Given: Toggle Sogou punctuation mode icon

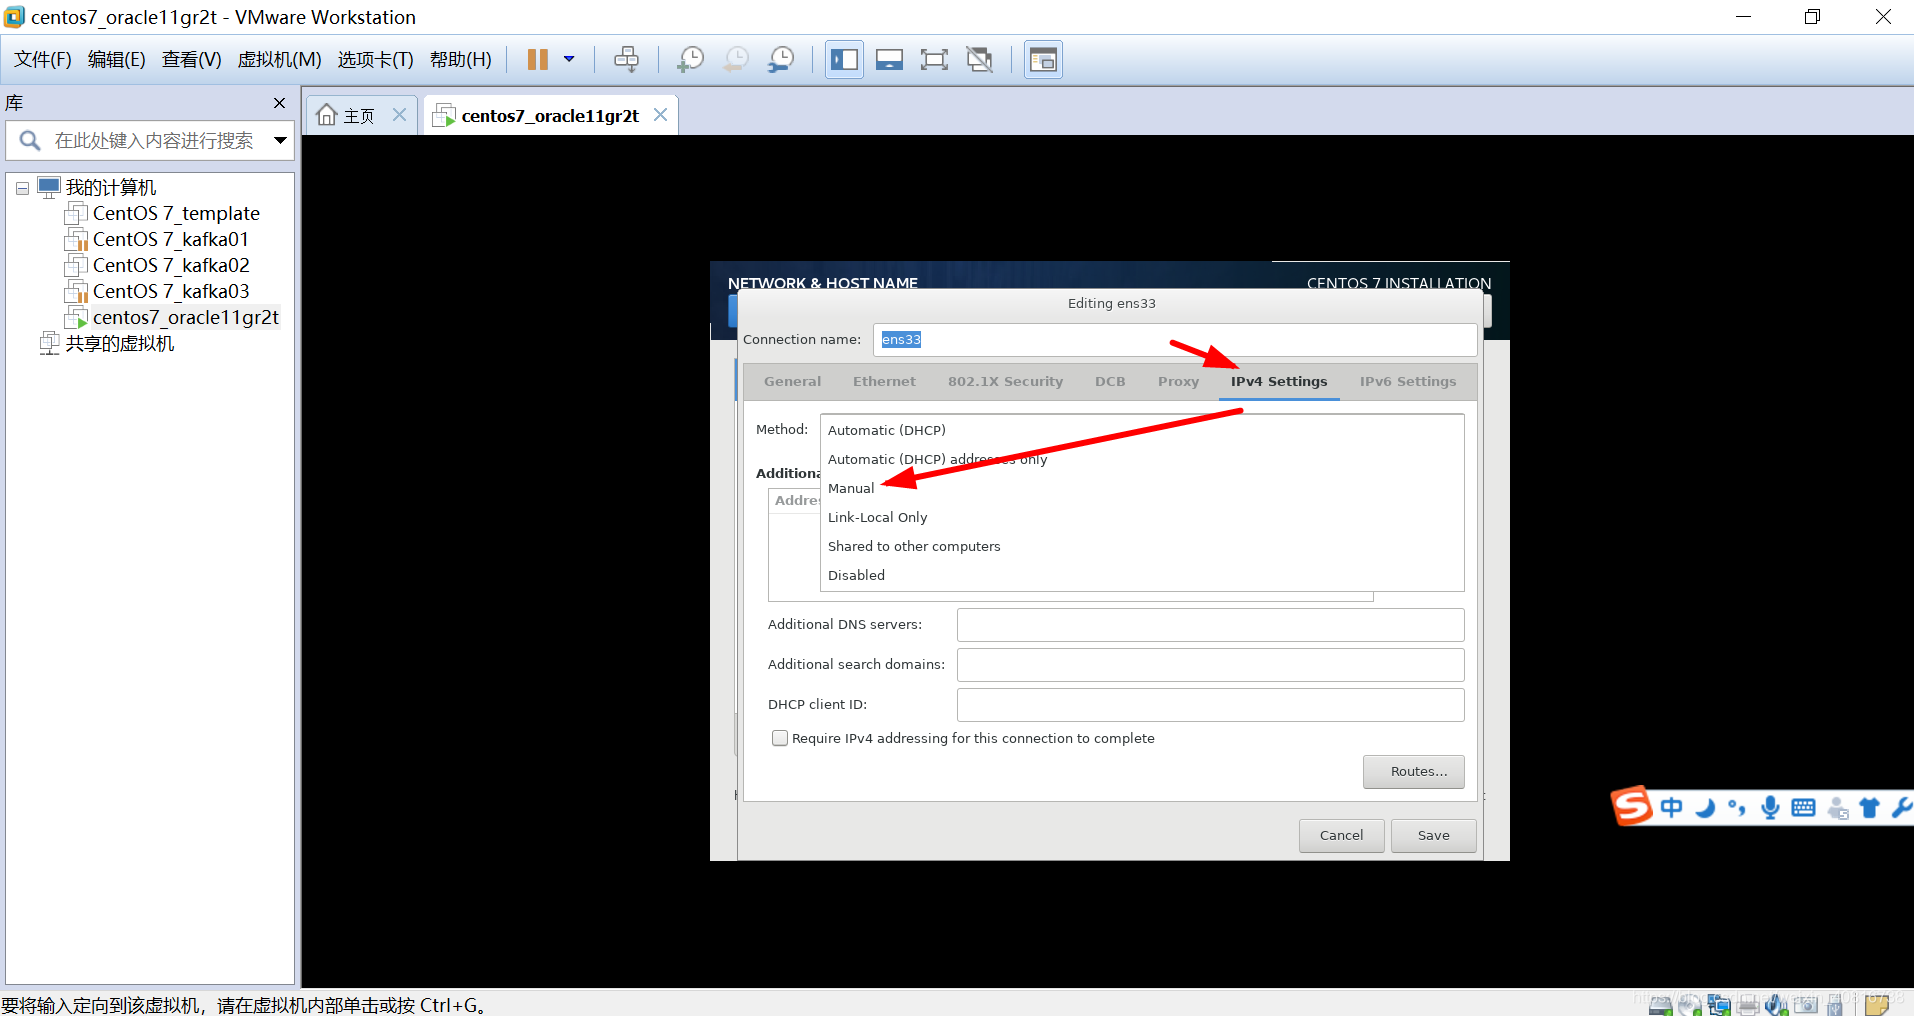Looking at the screenshot, I should click(1737, 808).
